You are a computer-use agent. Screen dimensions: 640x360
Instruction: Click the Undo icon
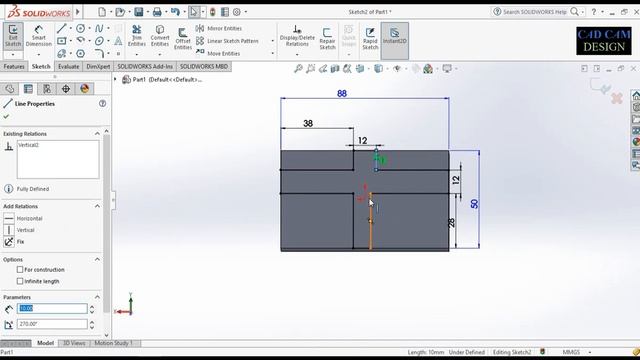(x=175, y=12)
